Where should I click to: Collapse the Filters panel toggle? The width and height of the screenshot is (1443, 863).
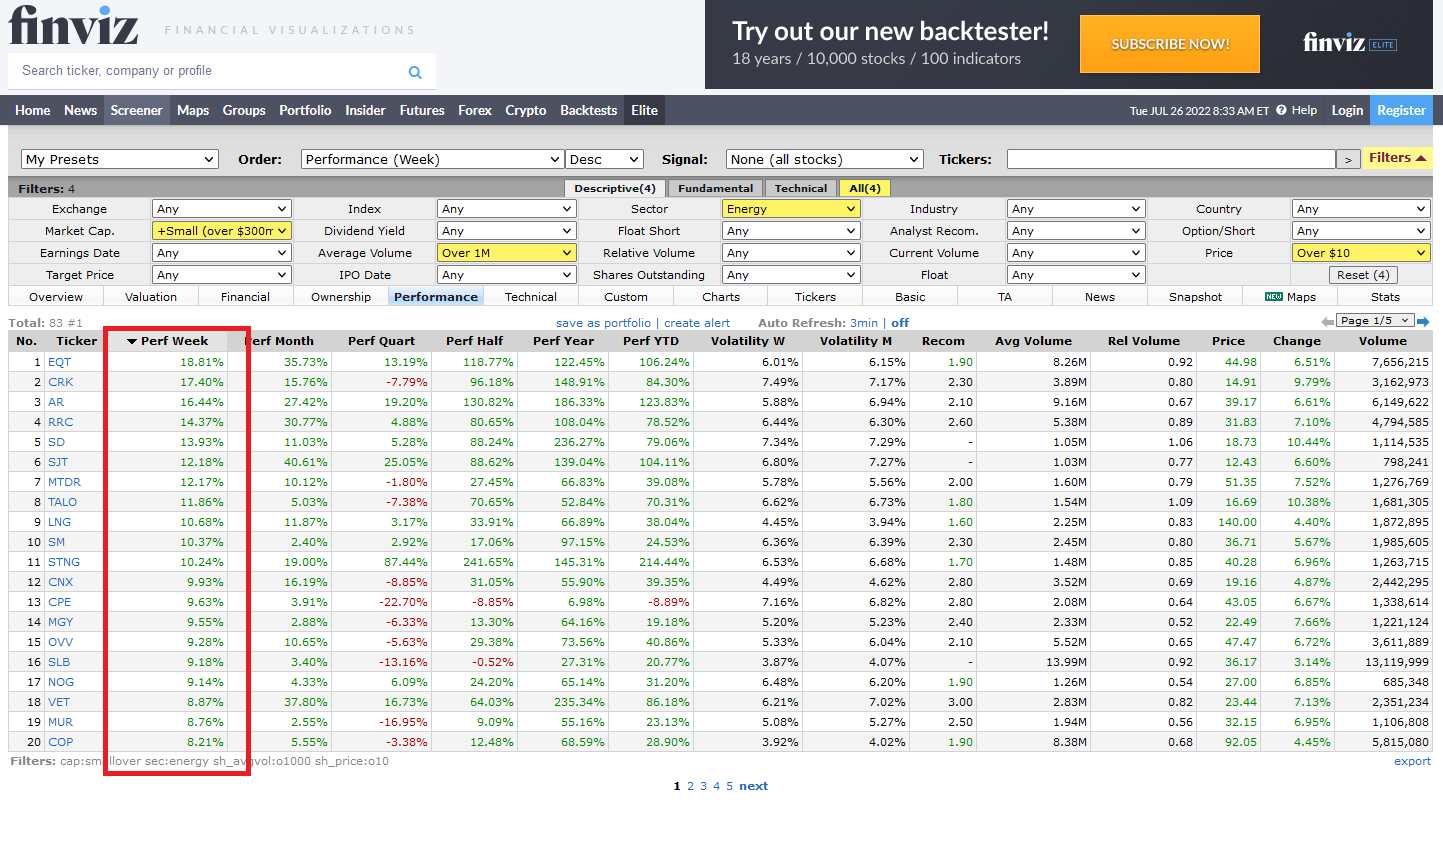pyautogui.click(x=1397, y=158)
